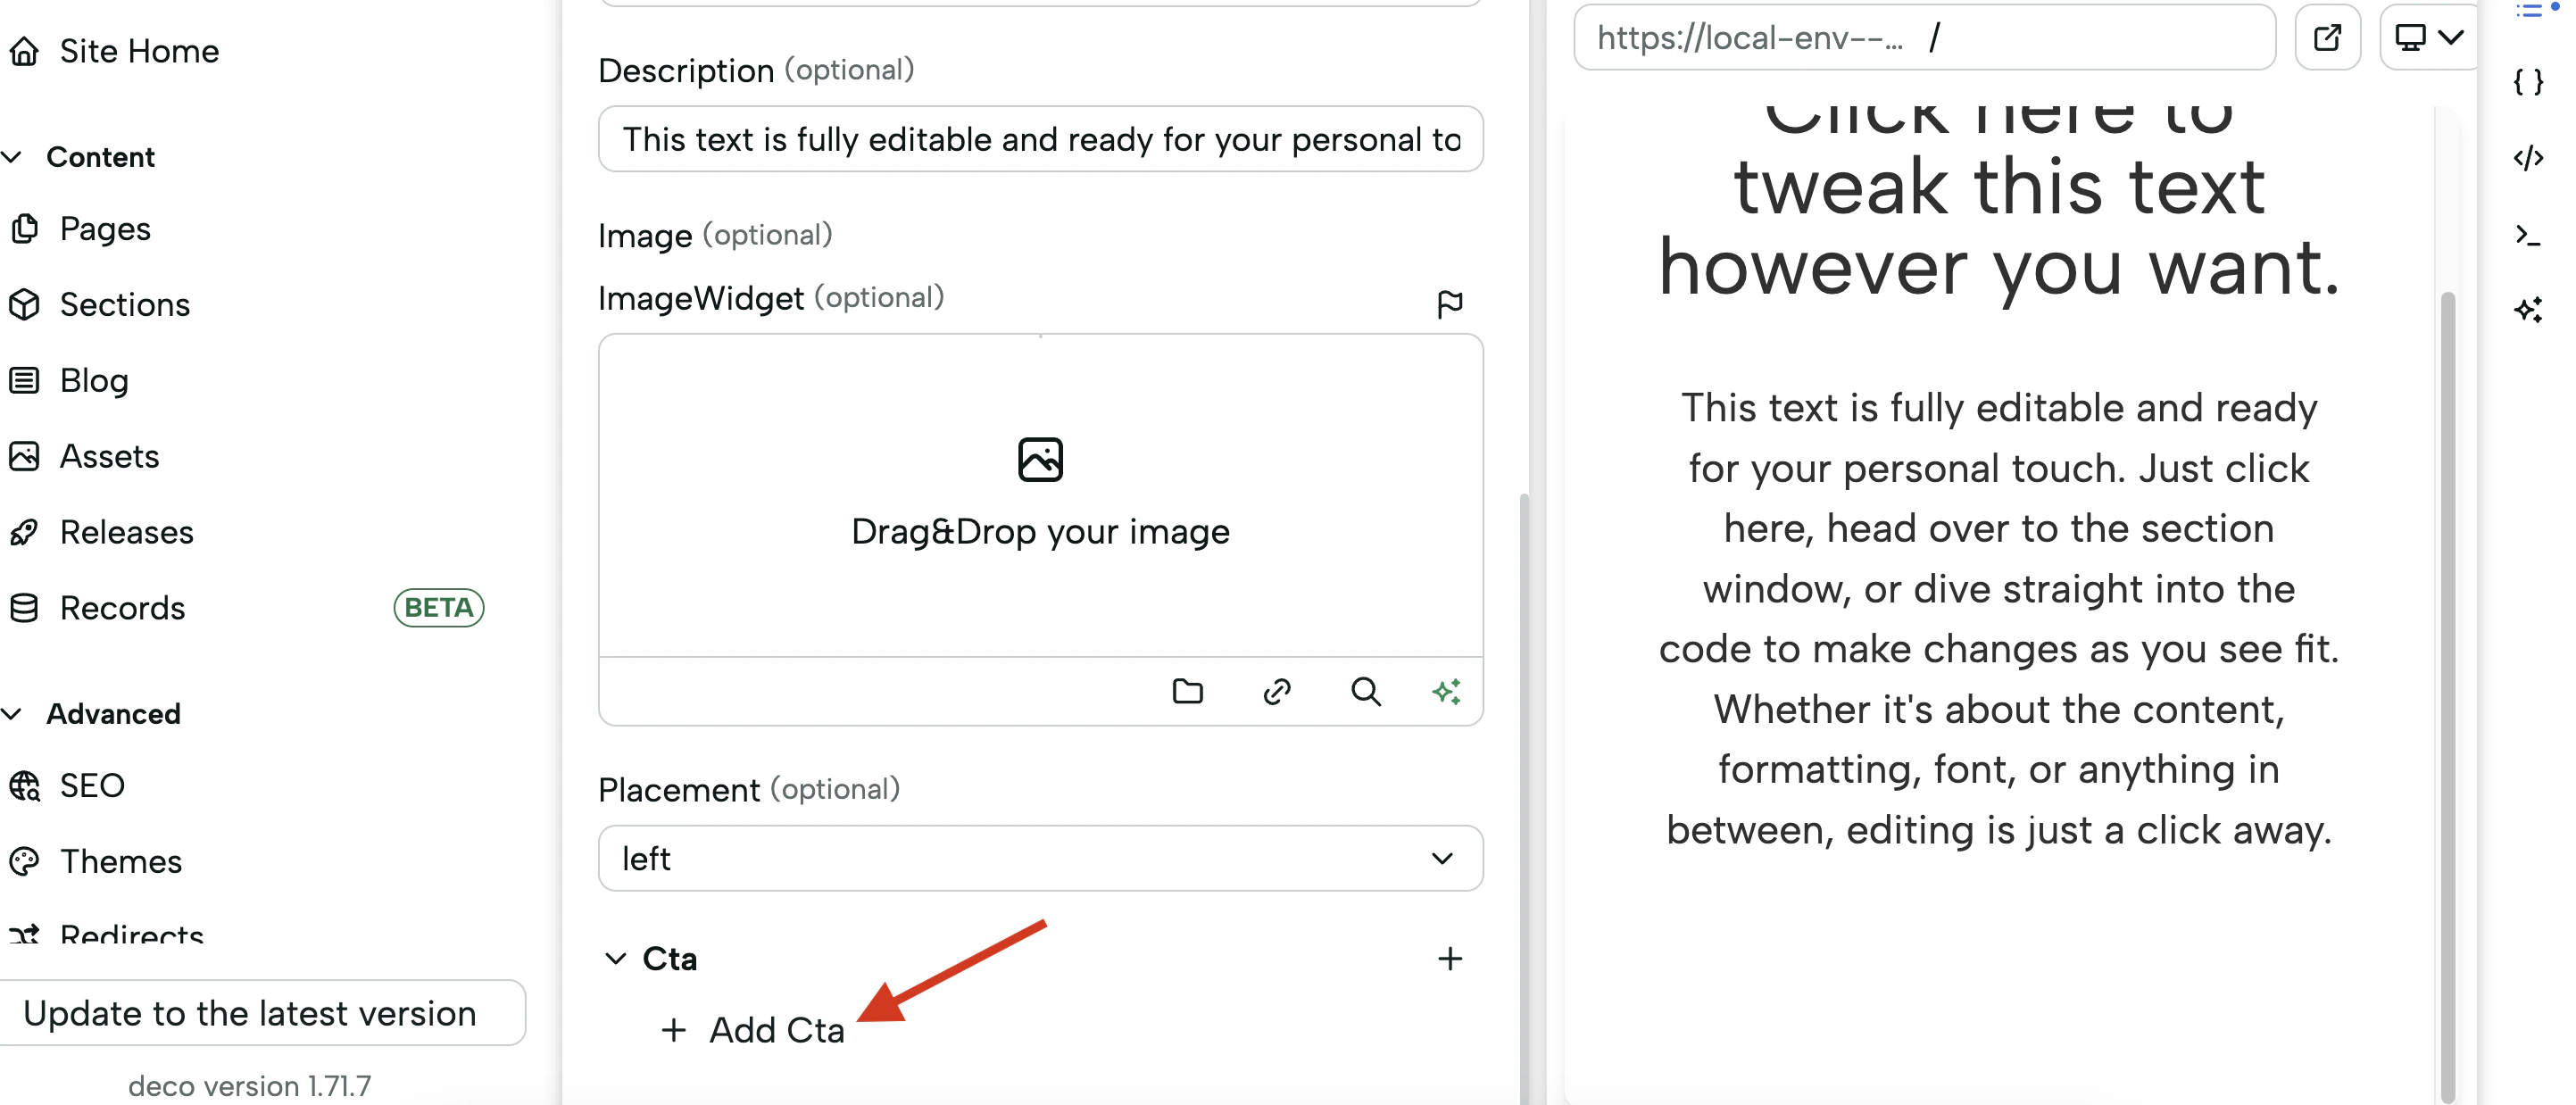
Task: Open the Pages section in sidebar
Action: (104, 228)
